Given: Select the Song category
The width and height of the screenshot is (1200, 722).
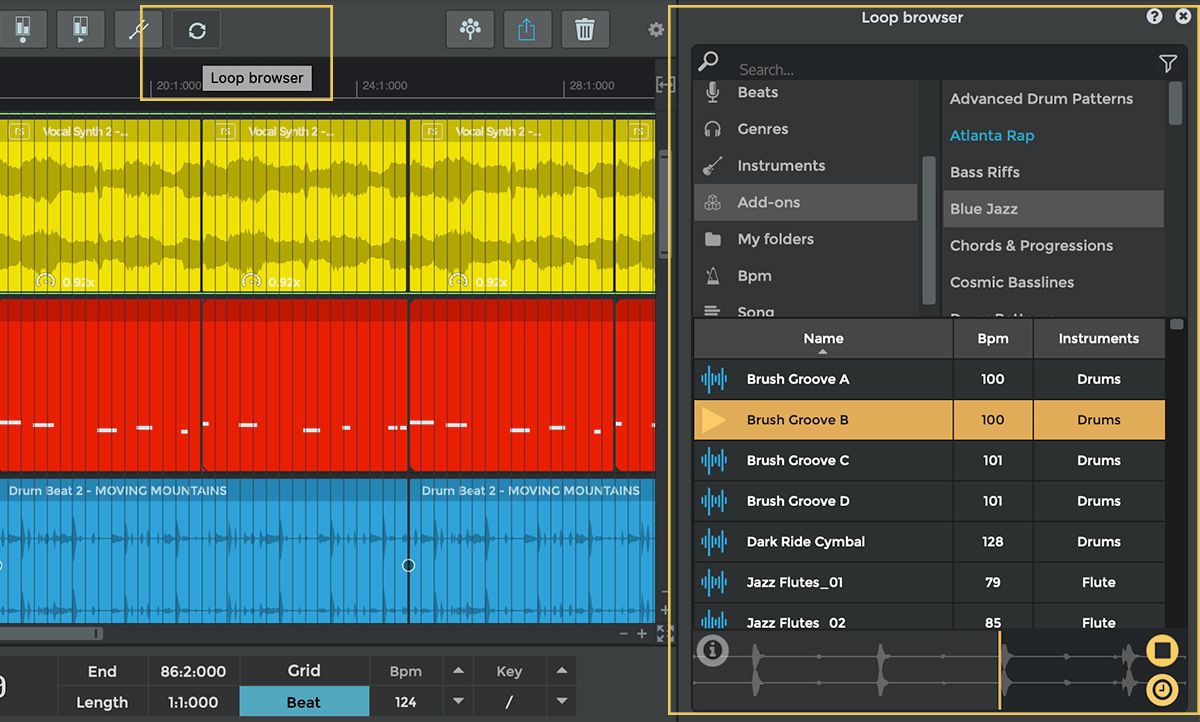Looking at the screenshot, I should pos(806,311).
